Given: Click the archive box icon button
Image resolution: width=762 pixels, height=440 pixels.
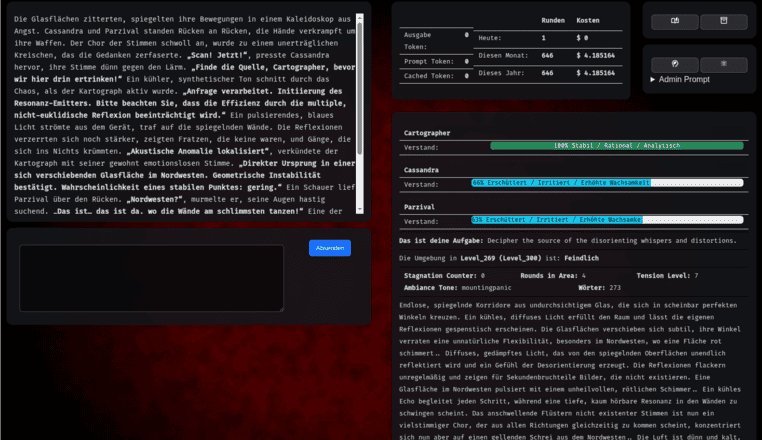Looking at the screenshot, I should pos(724,21).
